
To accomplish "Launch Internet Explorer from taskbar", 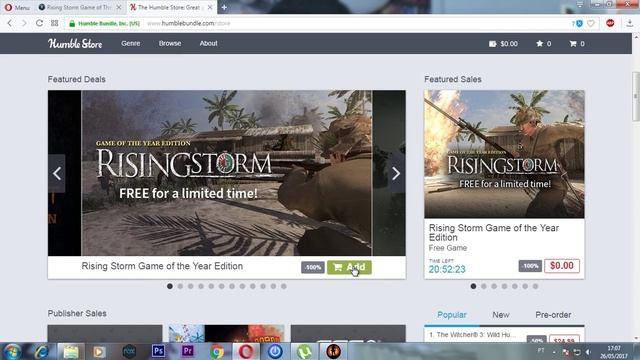I will pyautogui.click(x=42, y=351).
